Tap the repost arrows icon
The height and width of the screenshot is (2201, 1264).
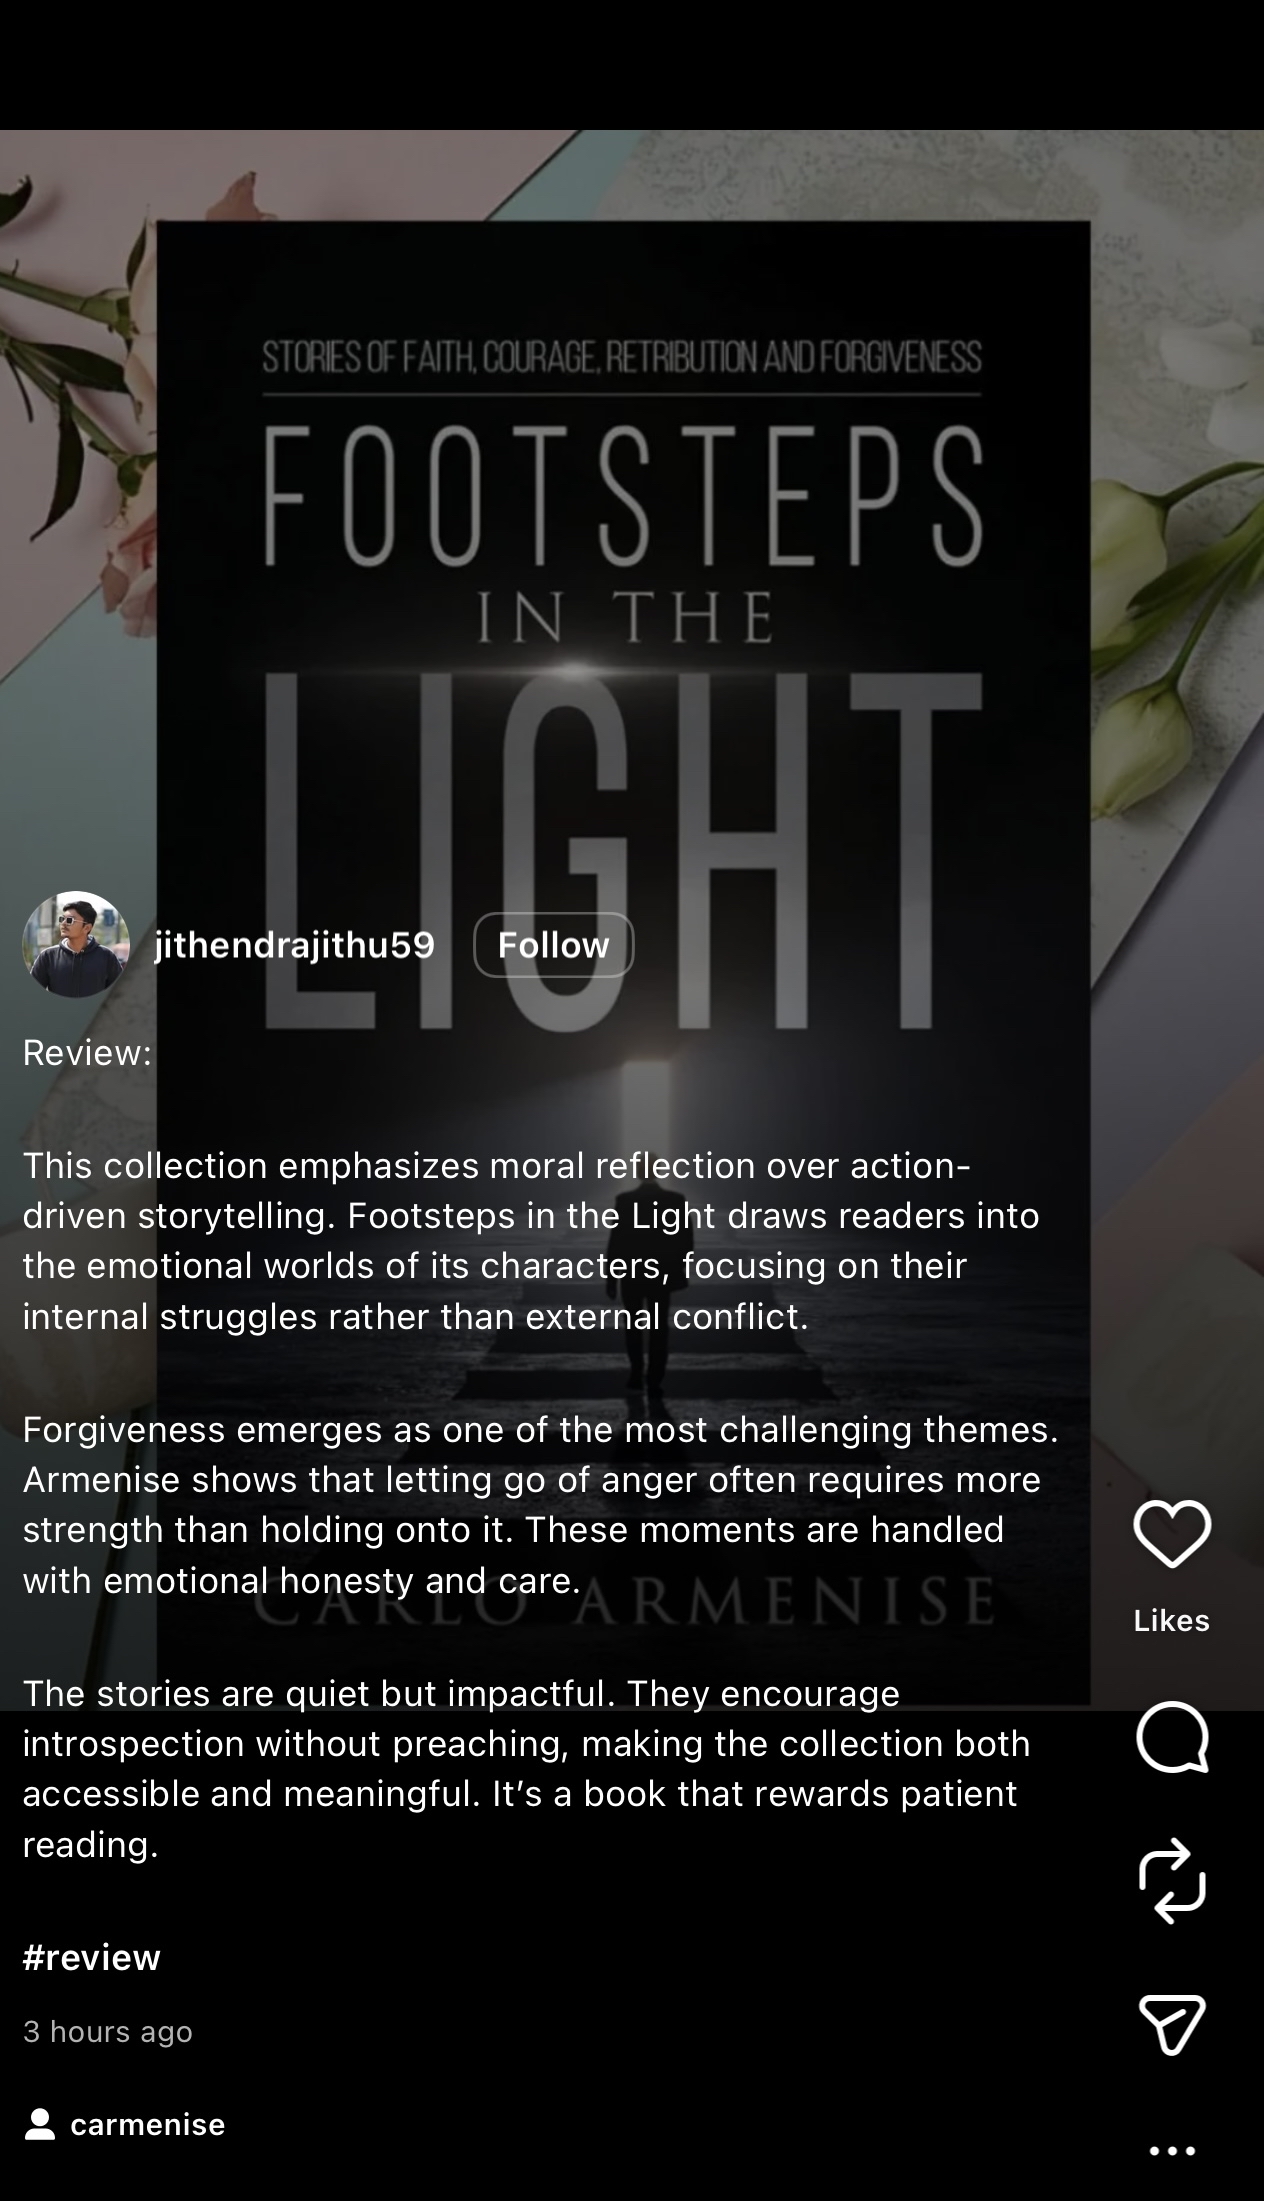[1172, 1881]
